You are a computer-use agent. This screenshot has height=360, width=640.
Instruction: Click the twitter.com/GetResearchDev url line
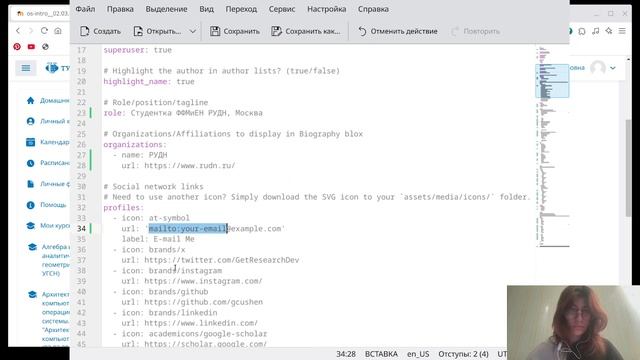click(x=210, y=260)
